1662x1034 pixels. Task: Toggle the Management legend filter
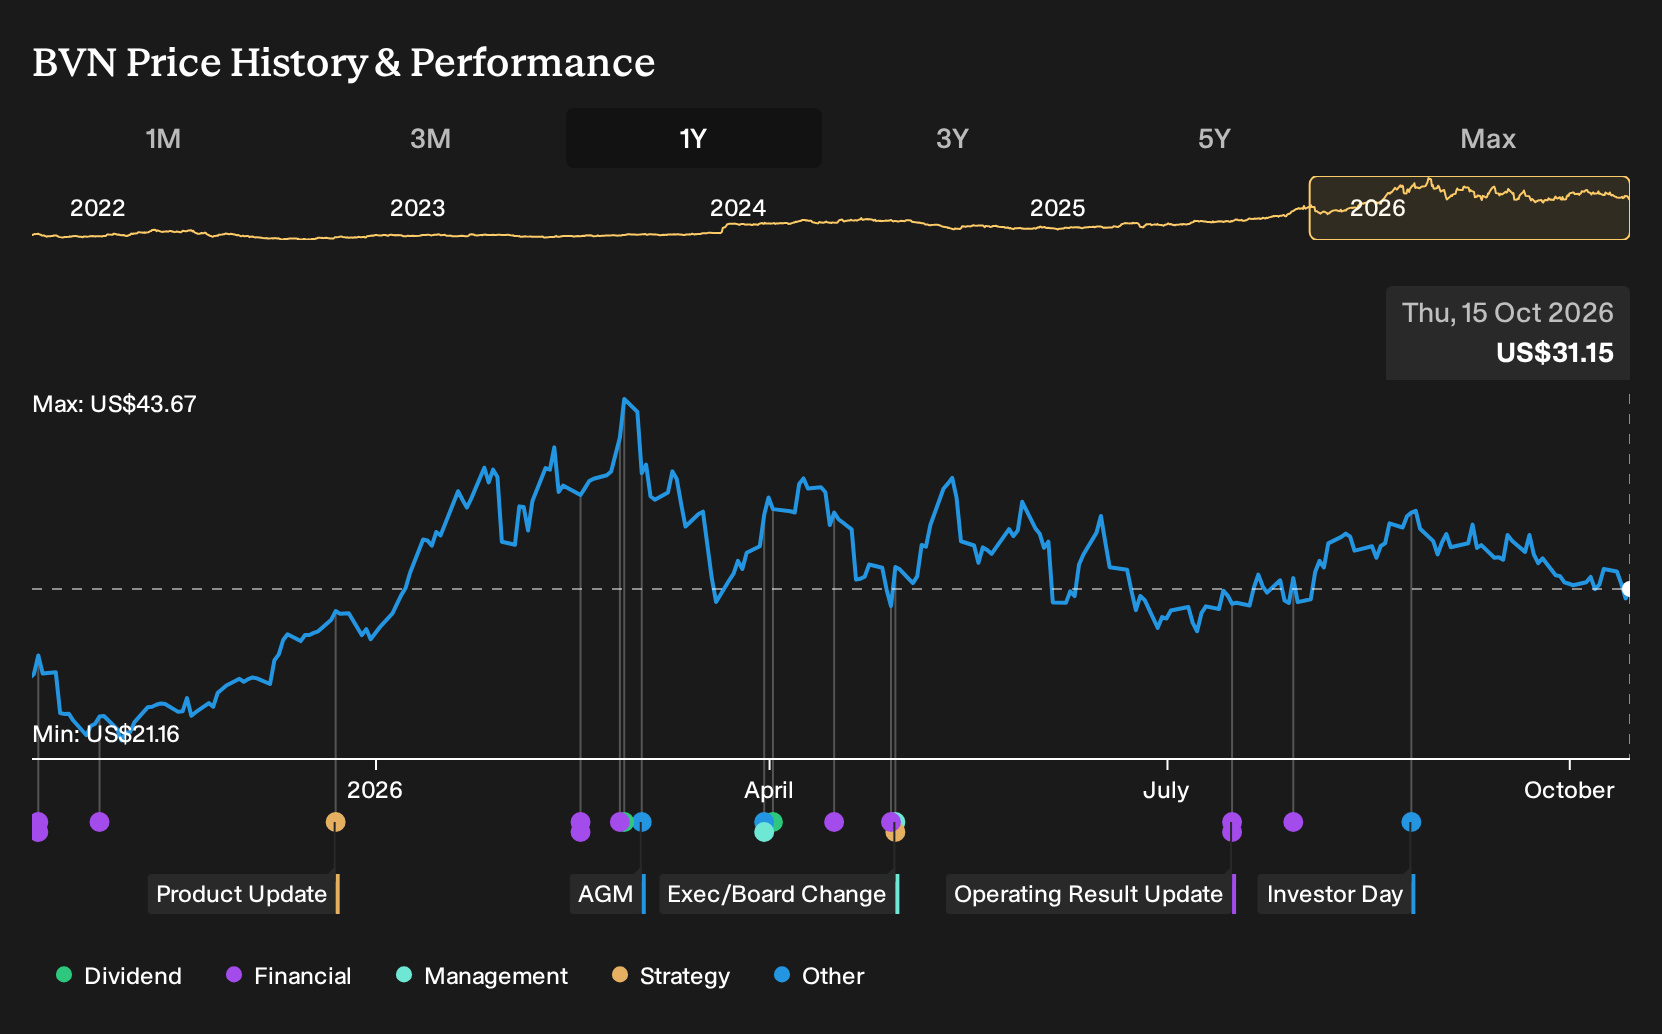[482, 976]
